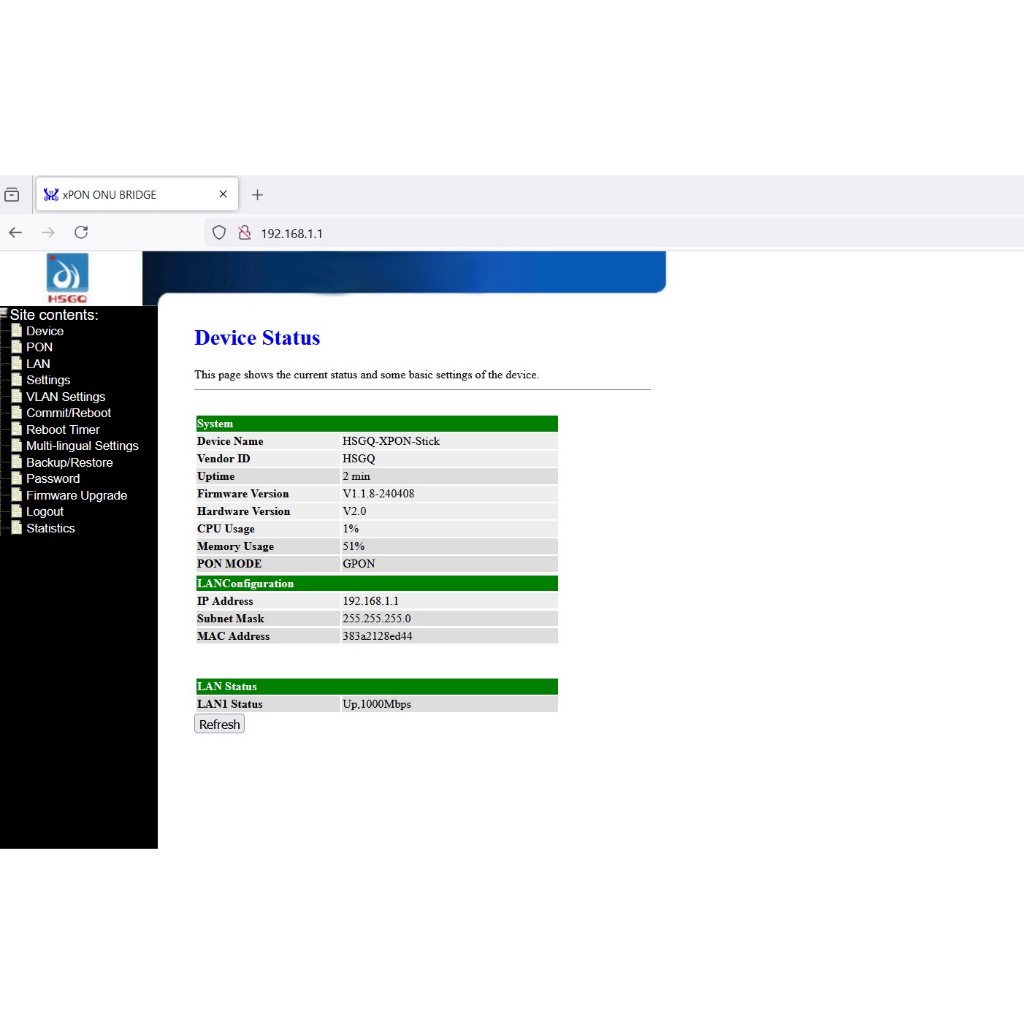
Task: Click Logout in the sidebar
Action: tap(44, 512)
